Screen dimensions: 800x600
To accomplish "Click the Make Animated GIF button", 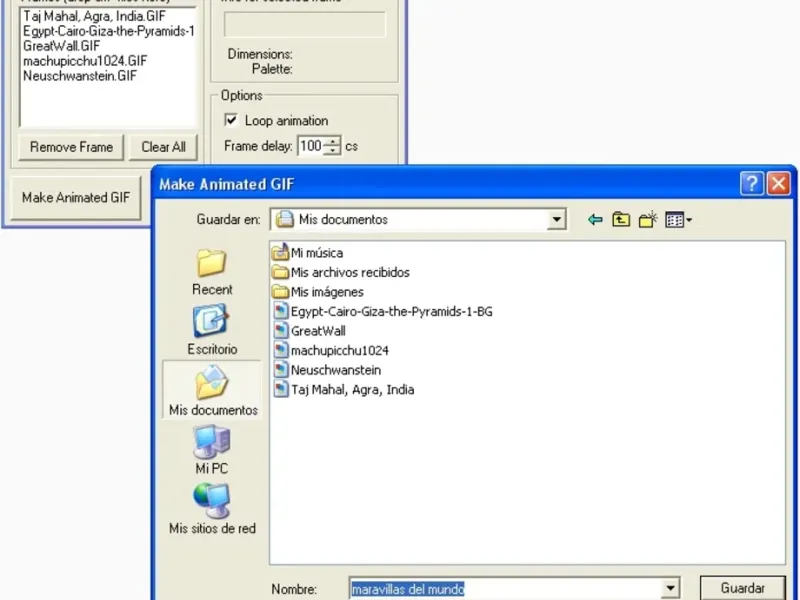I will point(76,198).
